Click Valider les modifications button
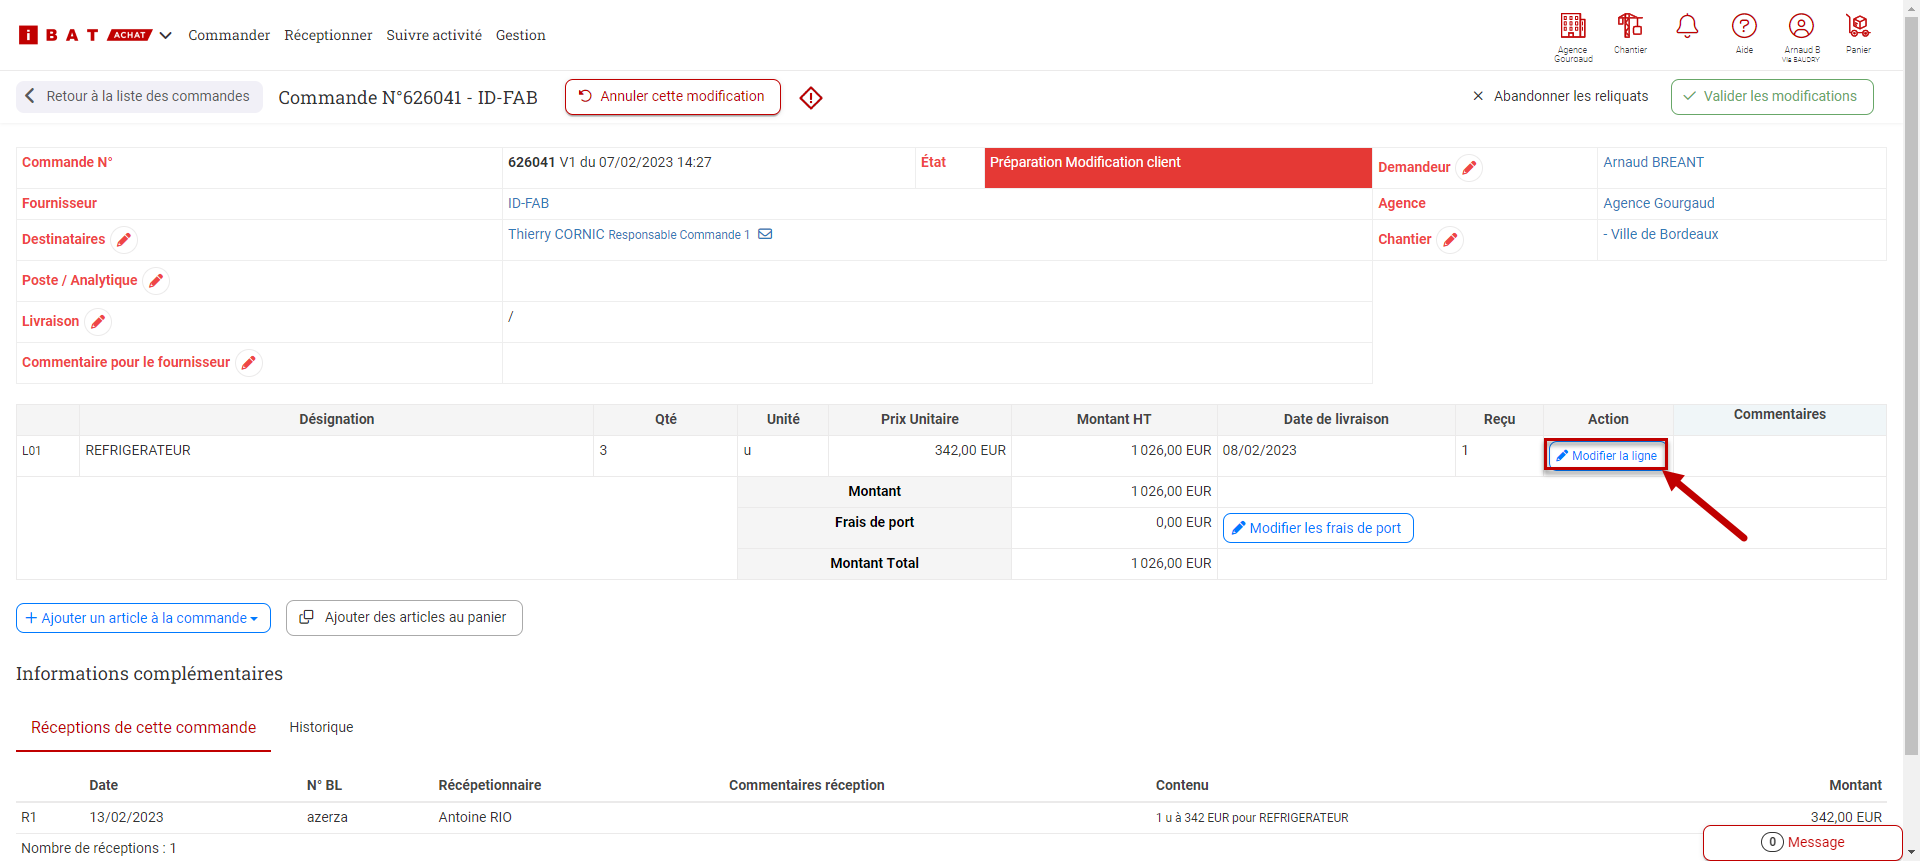This screenshot has width=1920, height=861. [1771, 97]
